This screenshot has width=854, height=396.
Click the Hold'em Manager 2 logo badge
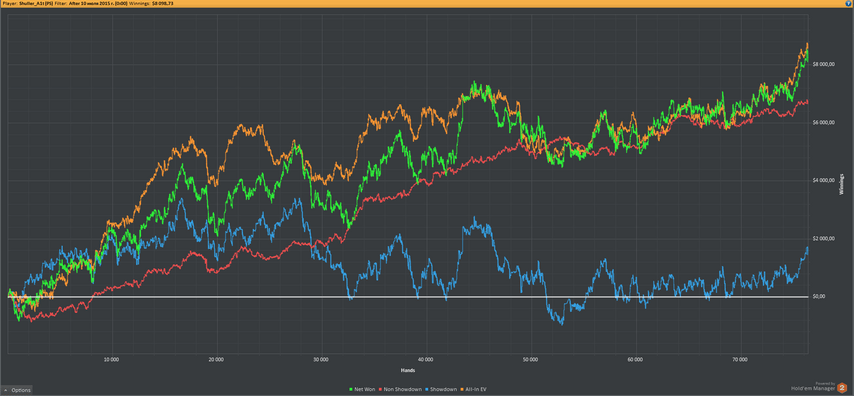click(x=841, y=388)
